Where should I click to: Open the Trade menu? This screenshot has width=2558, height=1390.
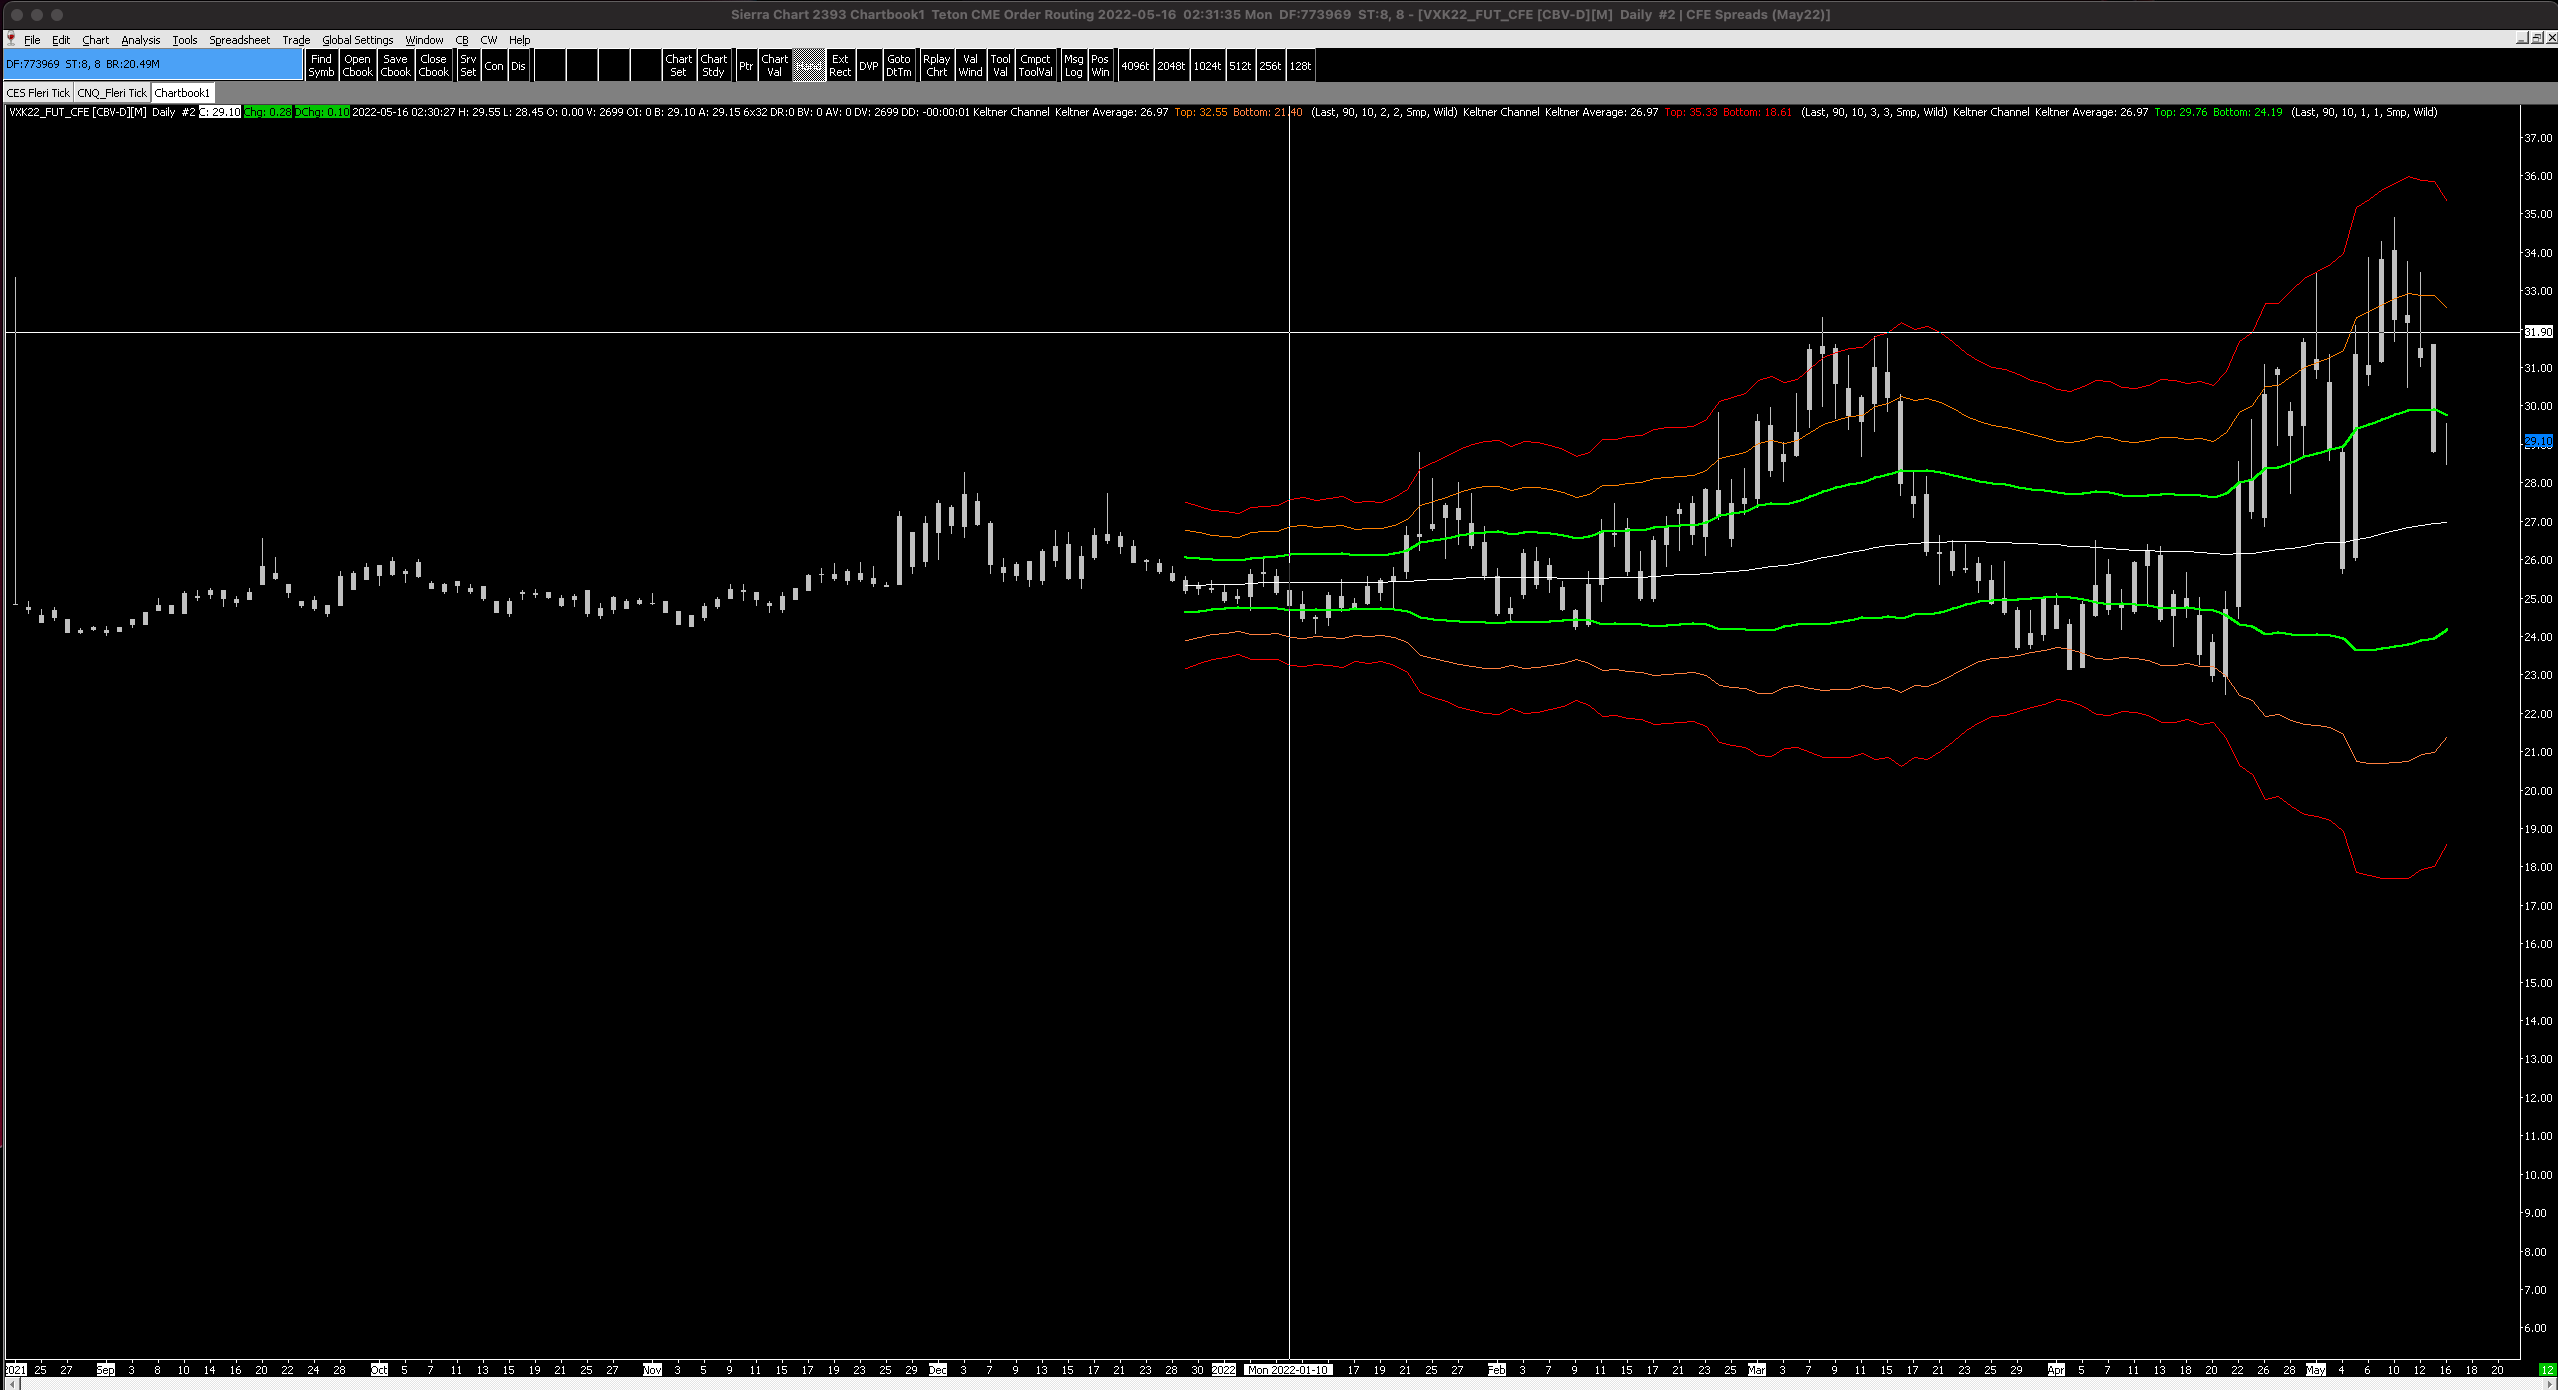[x=296, y=40]
